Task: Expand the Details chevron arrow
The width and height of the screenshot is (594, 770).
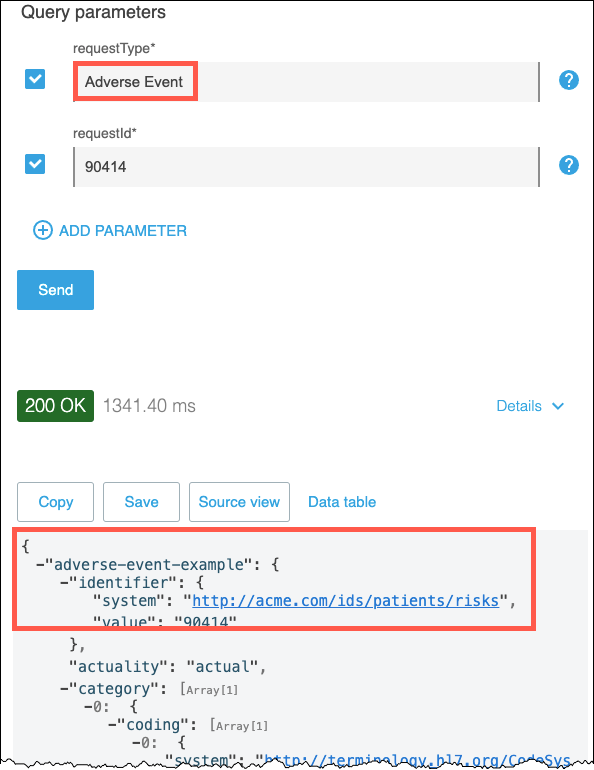Action: (558, 406)
